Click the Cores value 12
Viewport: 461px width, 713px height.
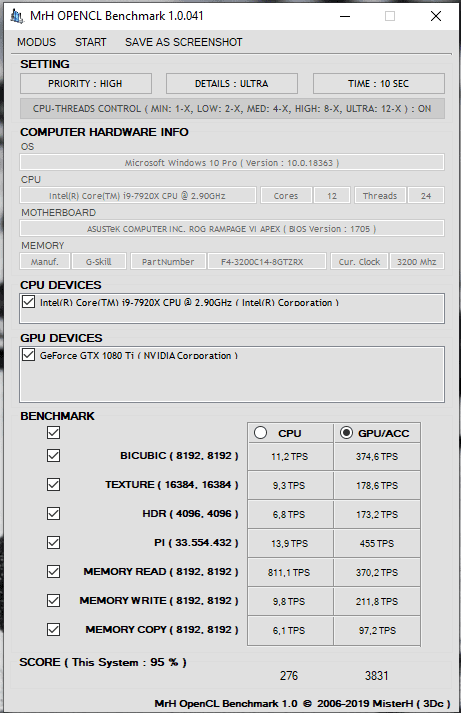(332, 196)
